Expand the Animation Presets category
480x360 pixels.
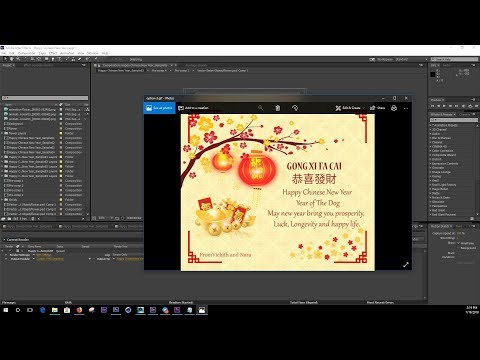[431, 125]
